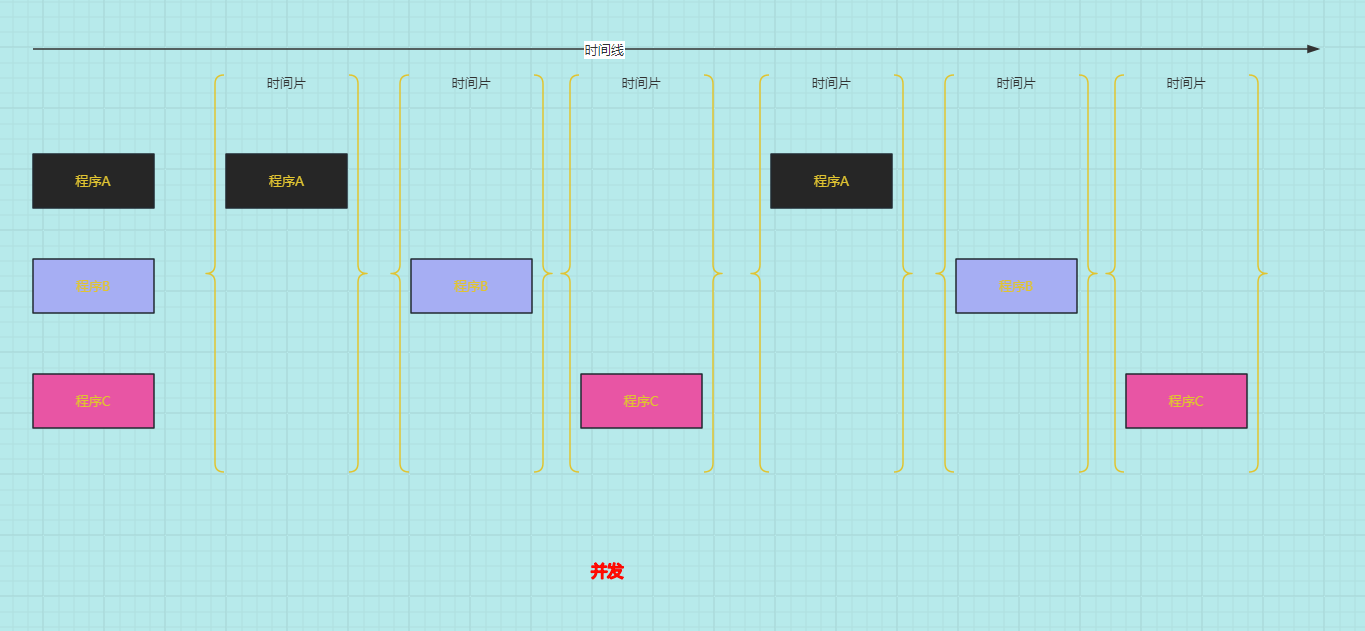The height and width of the screenshot is (631, 1365).
Task: Select the fifth 时间片 label
Action: 1016,84
